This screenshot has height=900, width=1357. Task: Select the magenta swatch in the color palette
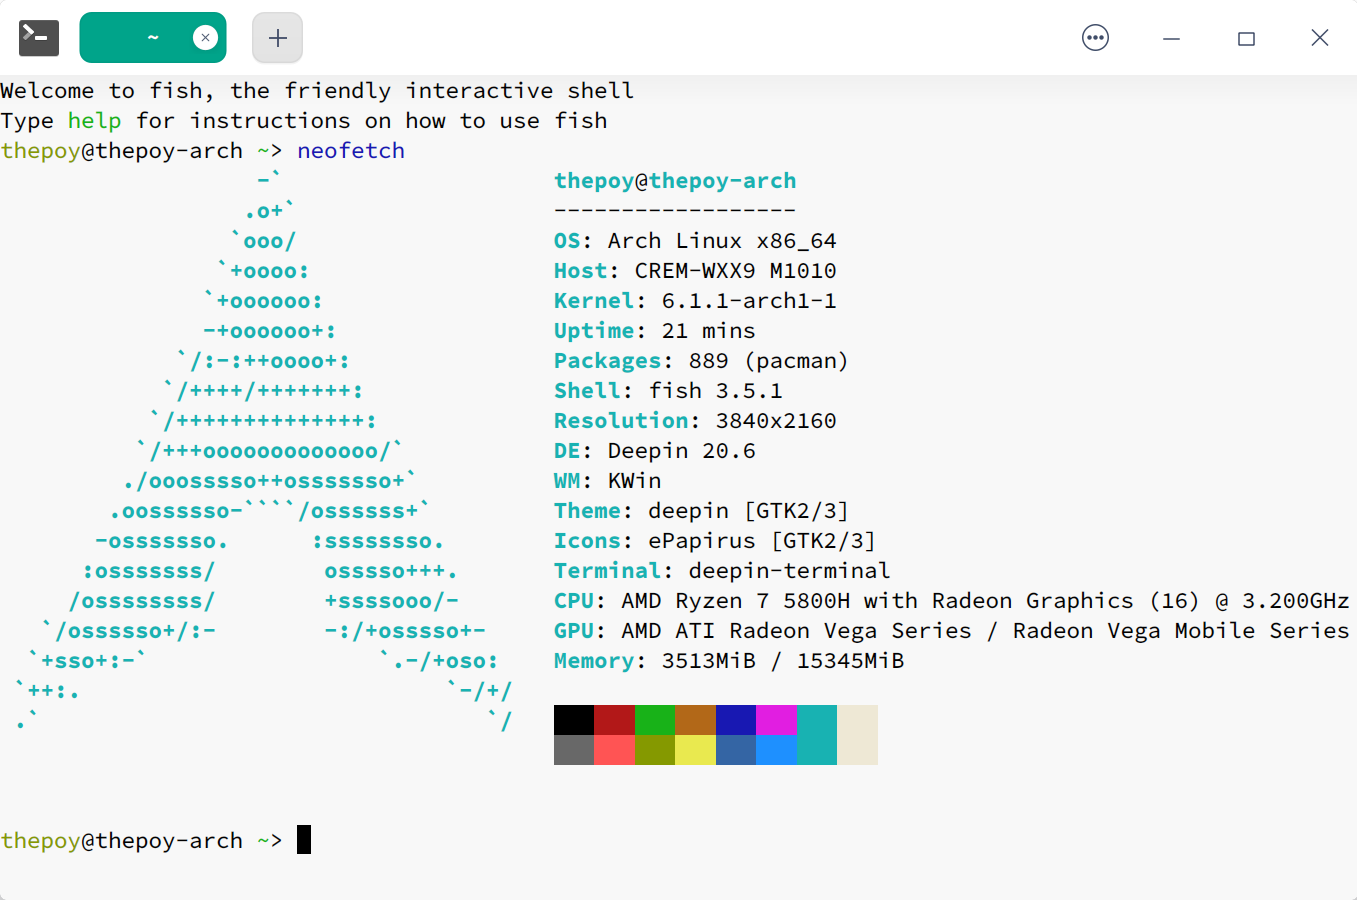point(776,719)
